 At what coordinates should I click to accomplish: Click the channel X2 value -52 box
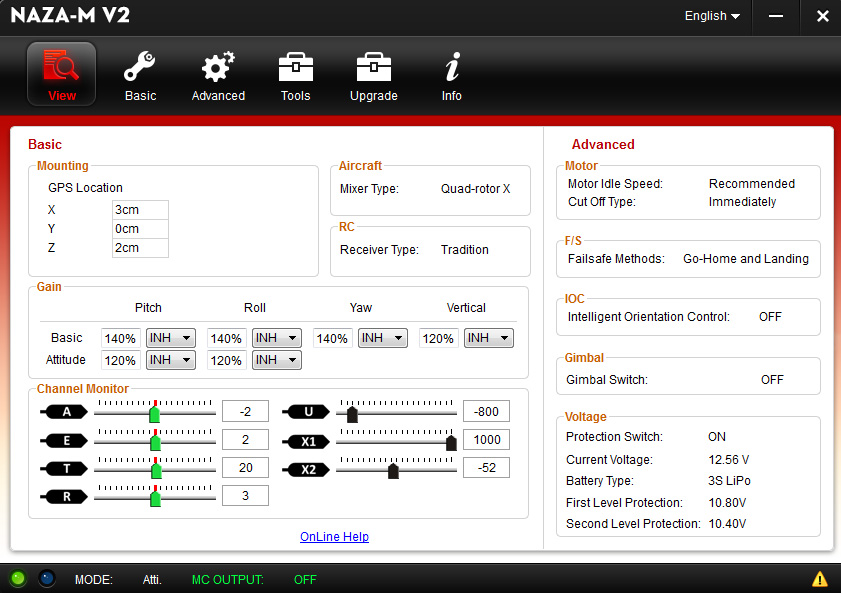[x=486, y=468]
